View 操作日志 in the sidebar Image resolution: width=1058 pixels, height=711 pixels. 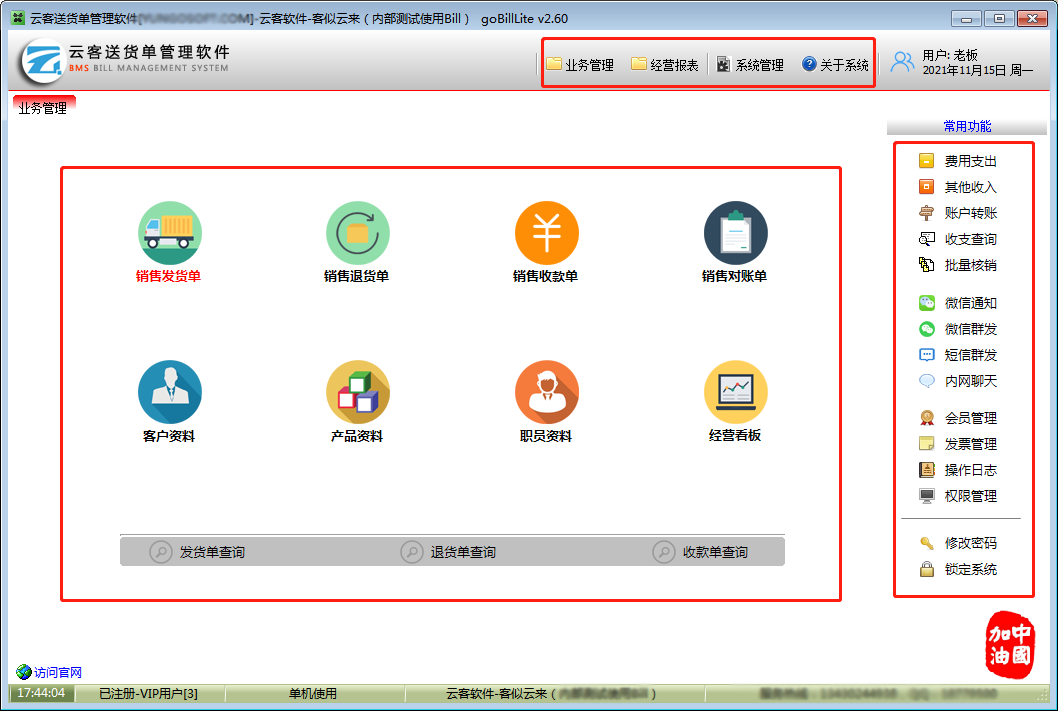[x=957, y=470]
